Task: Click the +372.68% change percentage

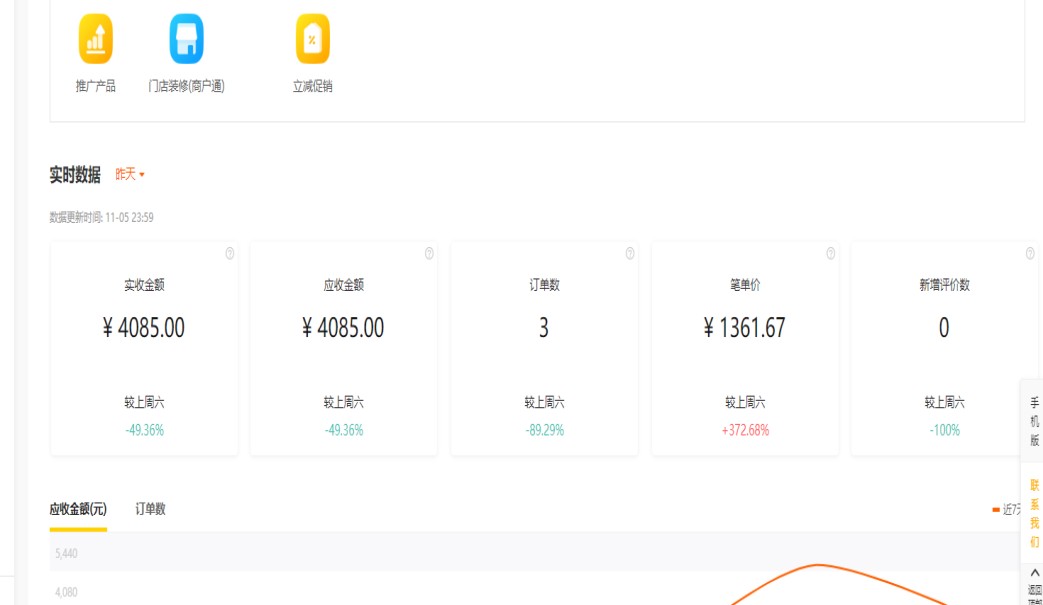Action: 745,430
